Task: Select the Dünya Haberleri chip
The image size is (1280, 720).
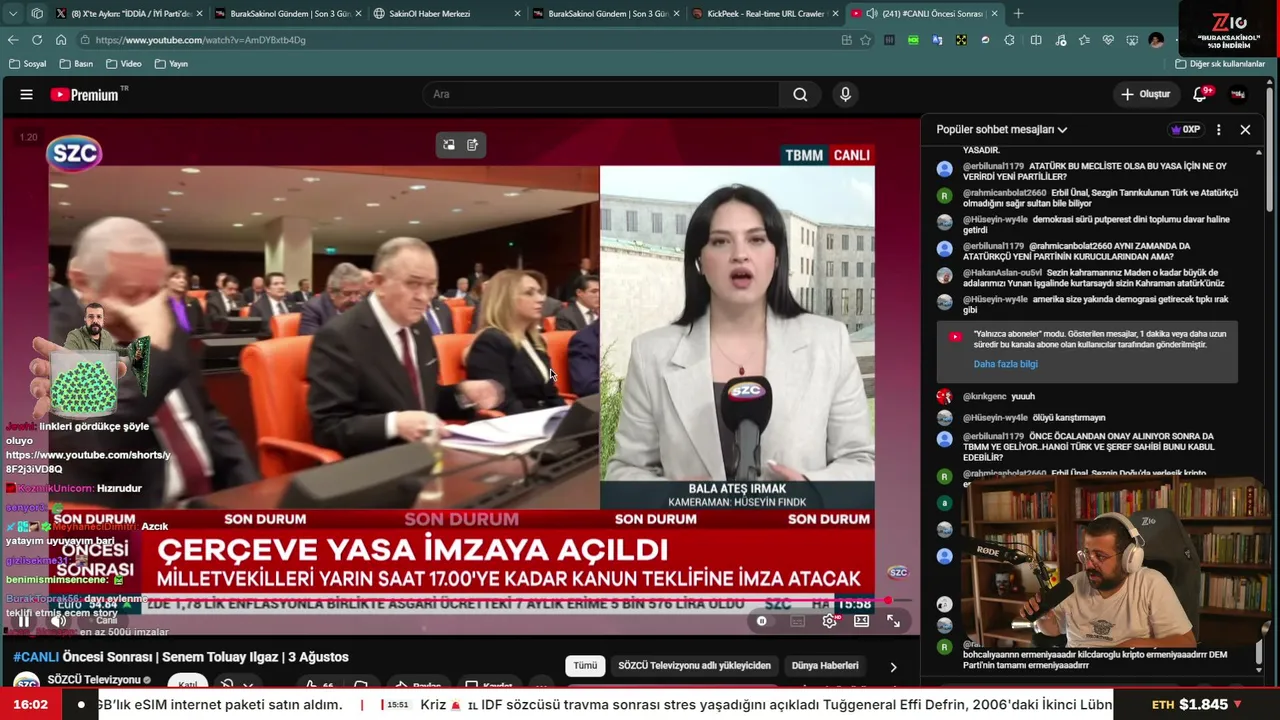Action: pos(825,666)
